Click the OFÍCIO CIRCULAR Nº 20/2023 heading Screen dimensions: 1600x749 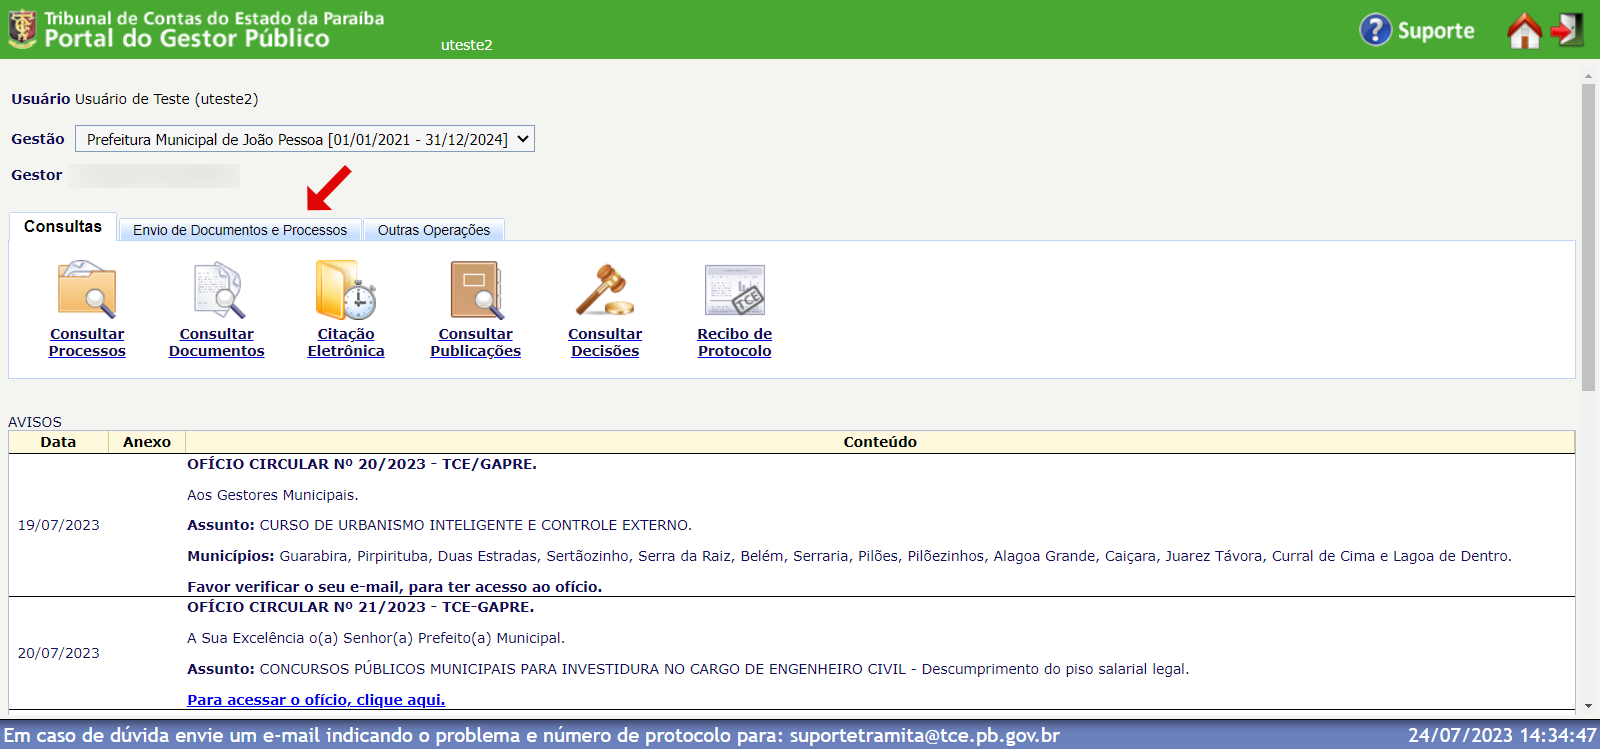(x=362, y=464)
